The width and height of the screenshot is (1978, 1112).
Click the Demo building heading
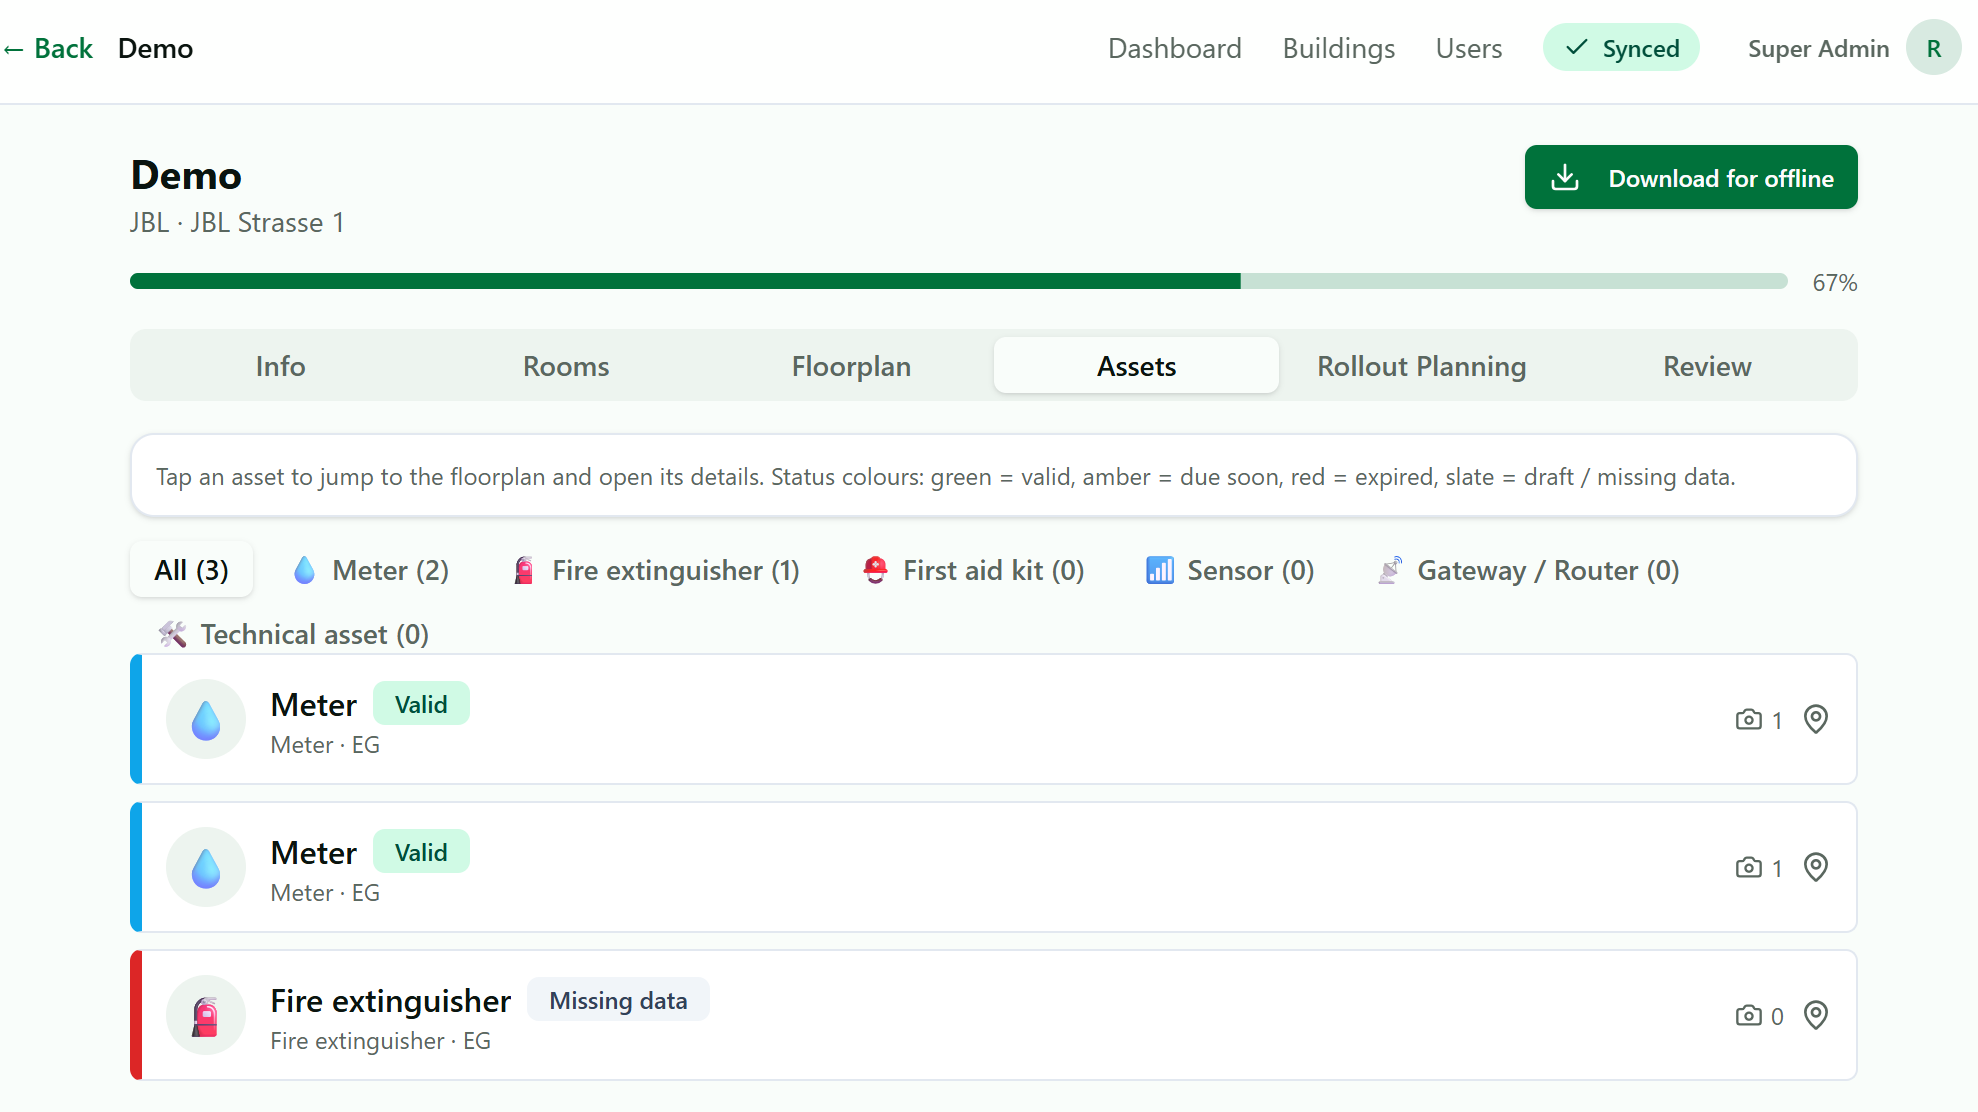tap(186, 175)
